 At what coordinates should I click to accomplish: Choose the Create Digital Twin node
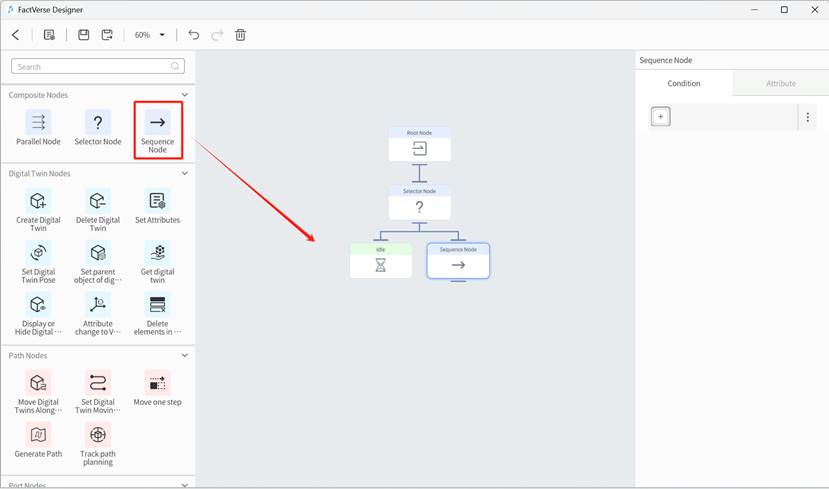(x=38, y=202)
